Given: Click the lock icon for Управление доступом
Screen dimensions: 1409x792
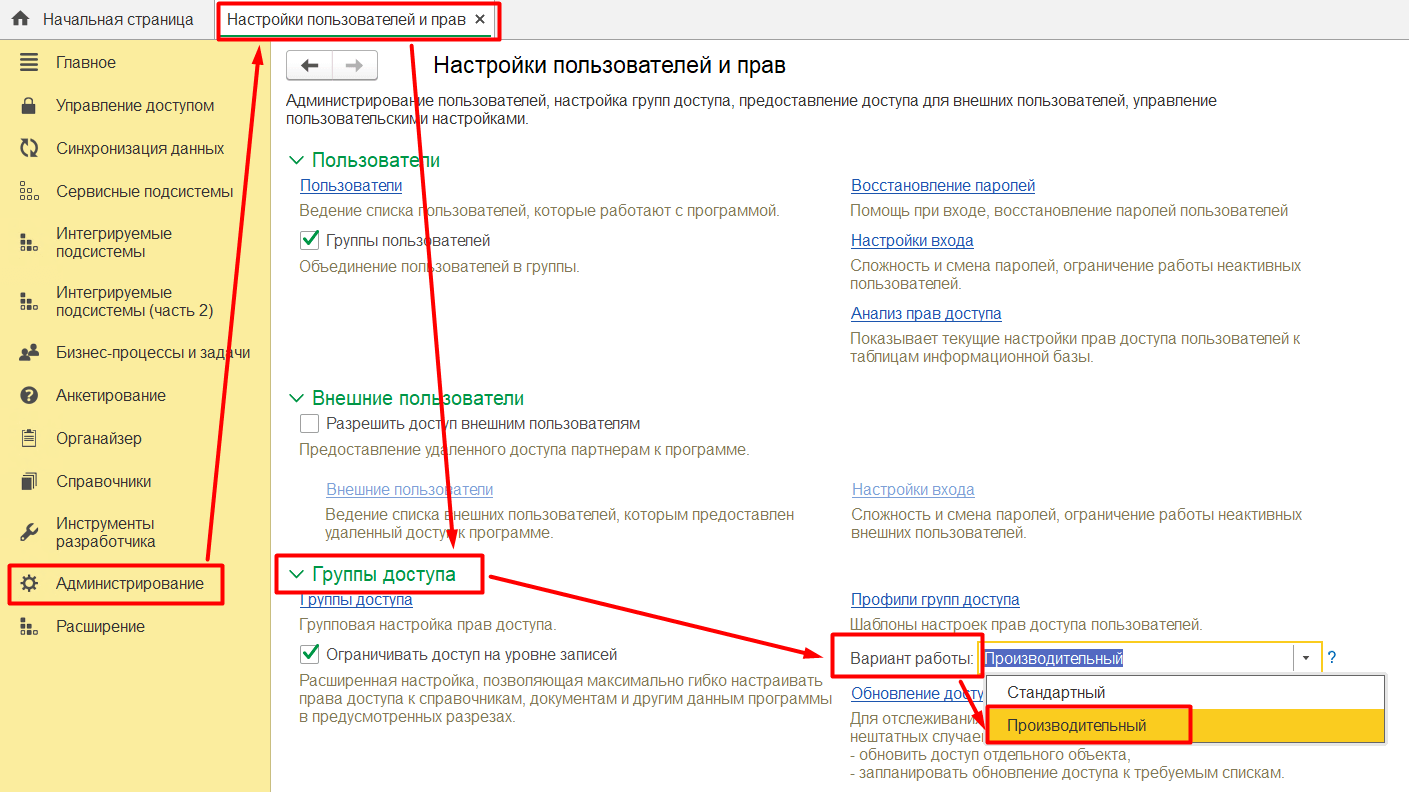Looking at the screenshot, I should [29, 105].
